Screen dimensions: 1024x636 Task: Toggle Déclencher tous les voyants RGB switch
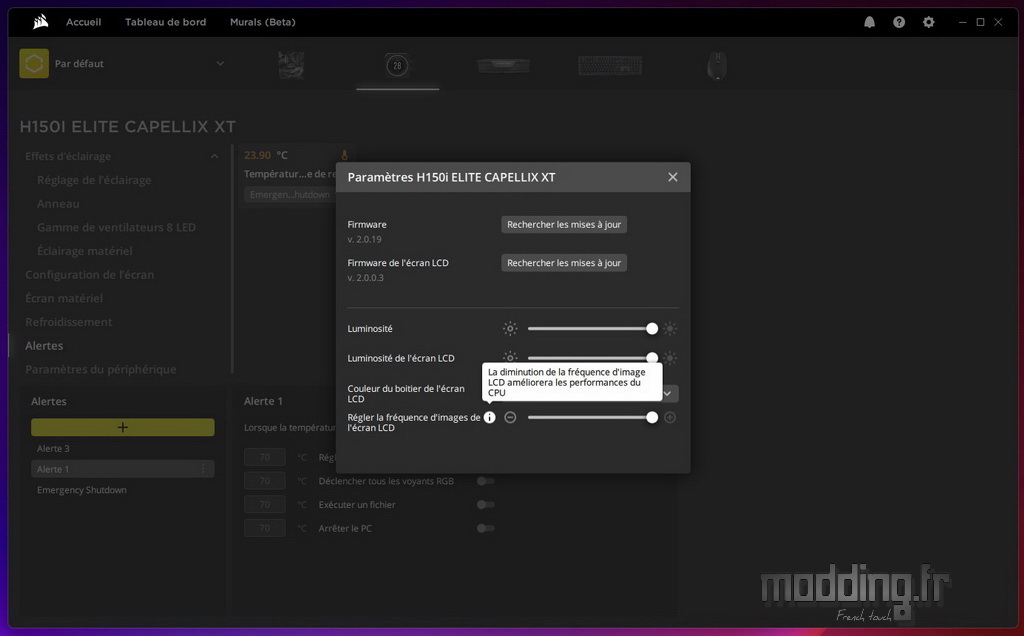(485, 481)
